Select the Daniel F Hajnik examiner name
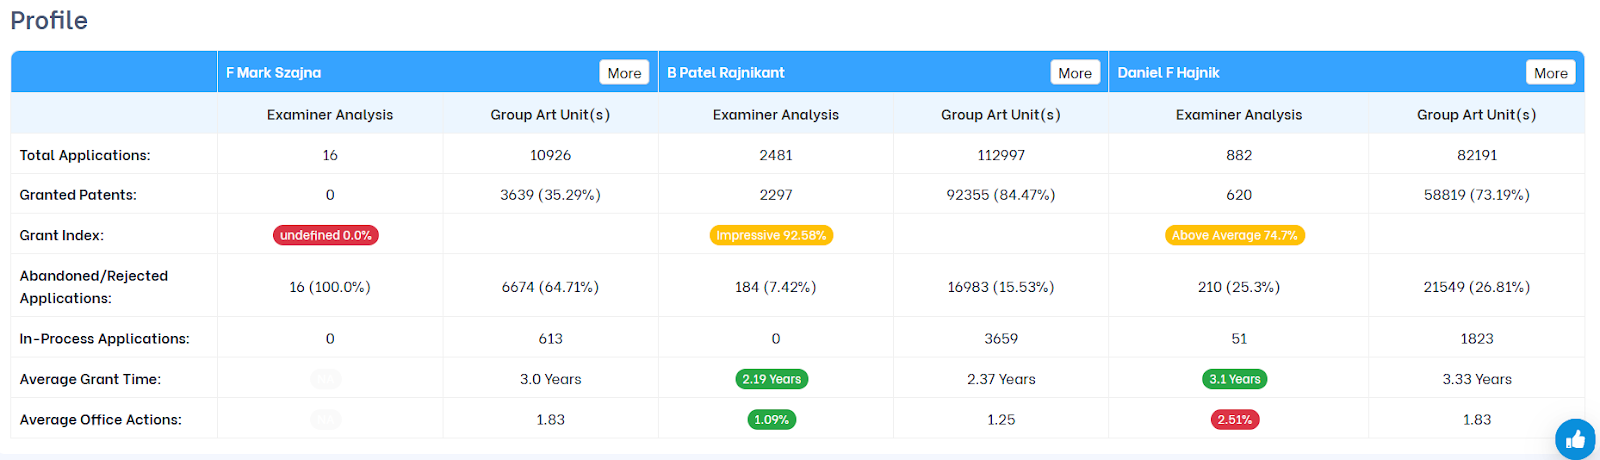 (x=1168, y=73)
